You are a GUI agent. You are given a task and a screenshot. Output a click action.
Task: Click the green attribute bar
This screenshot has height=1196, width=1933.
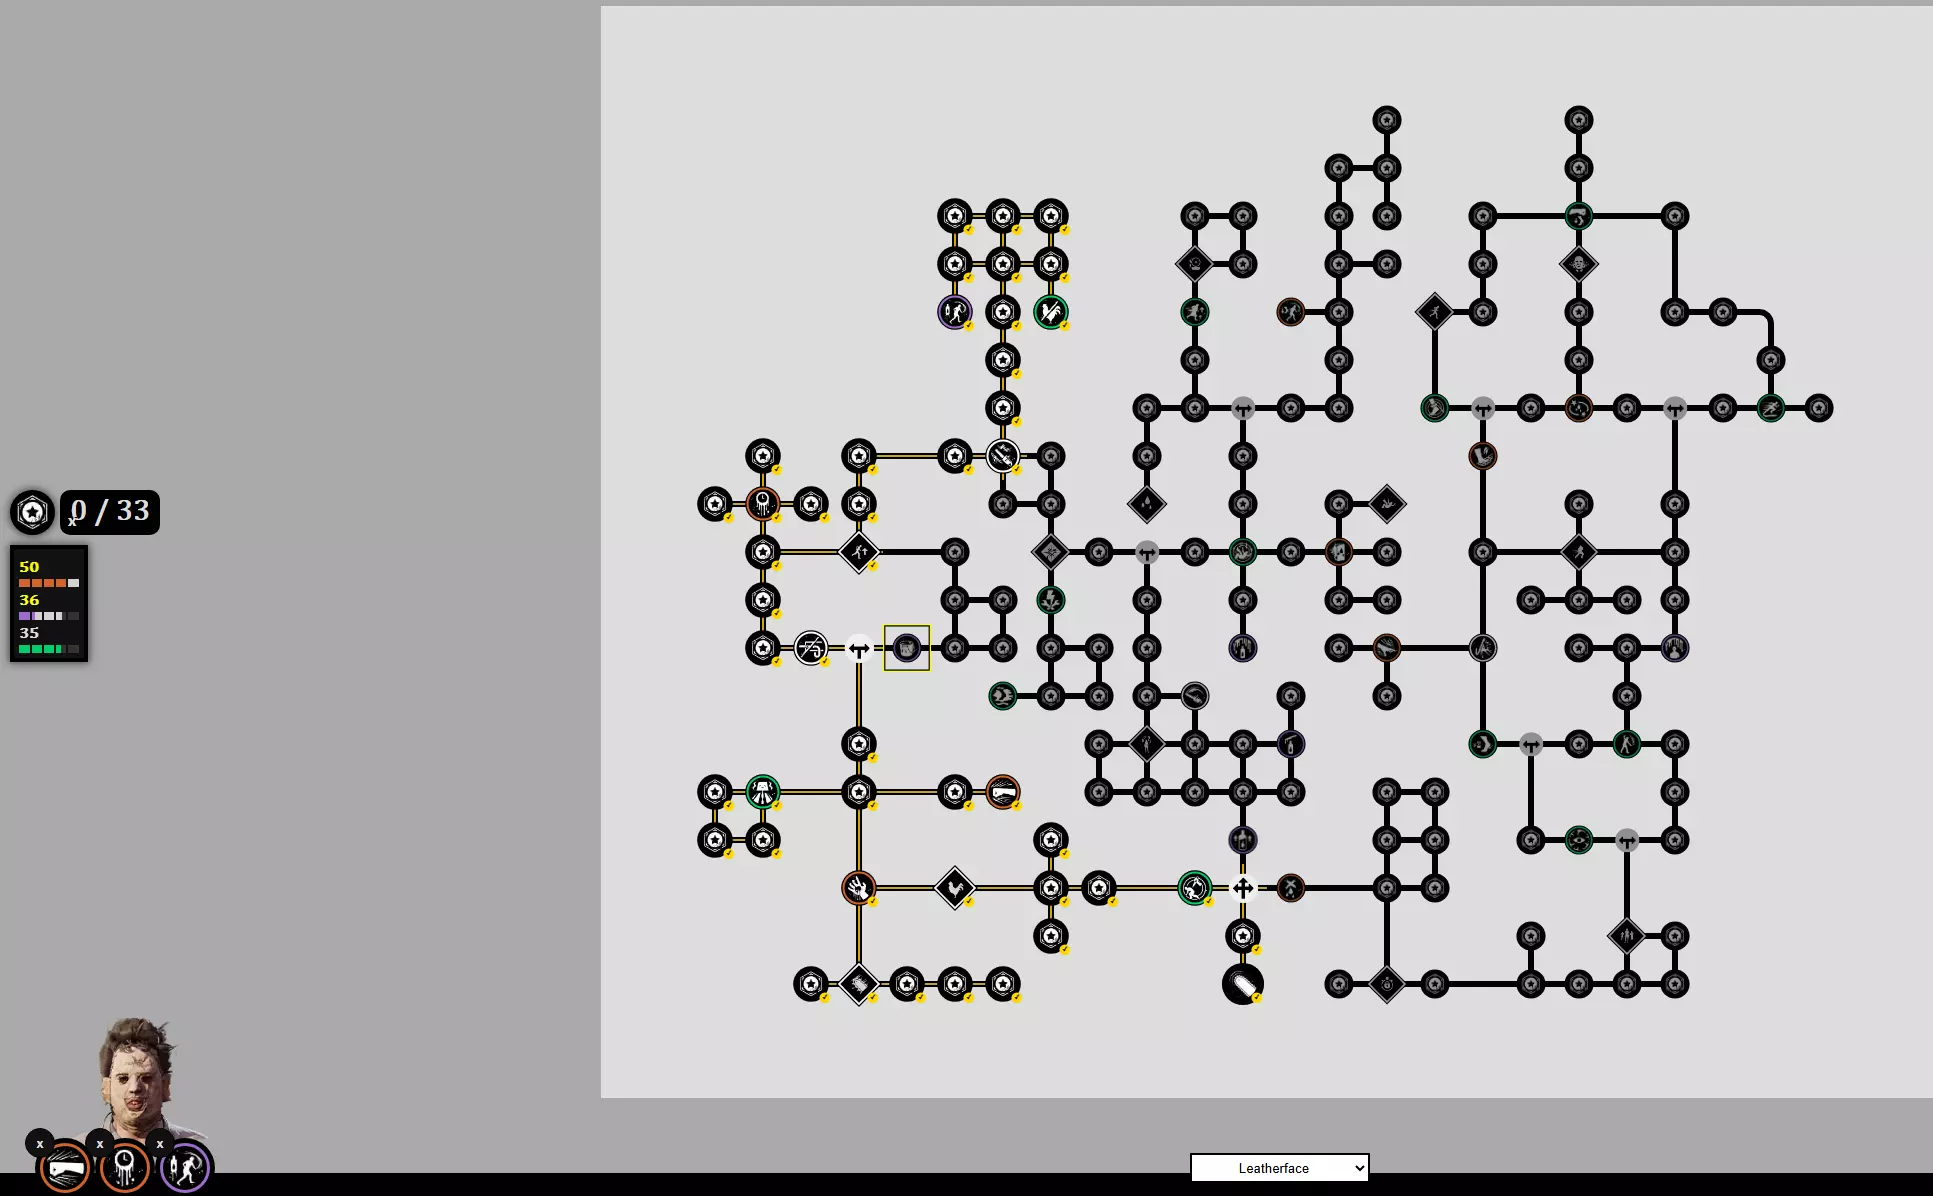(x=48, y=649)
